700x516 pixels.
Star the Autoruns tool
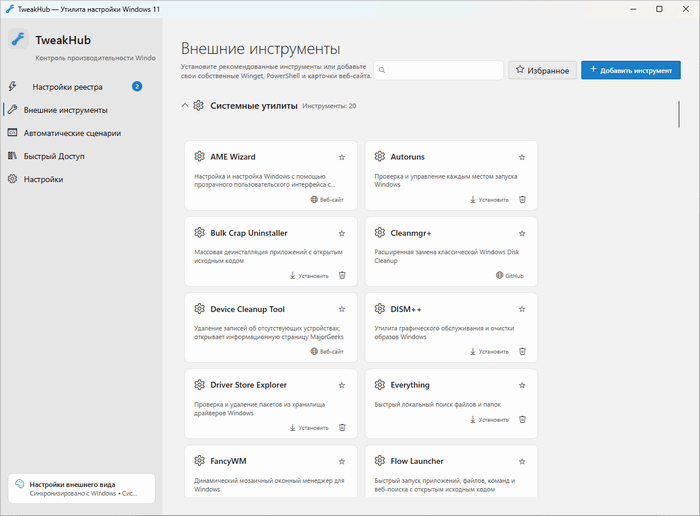522,157
